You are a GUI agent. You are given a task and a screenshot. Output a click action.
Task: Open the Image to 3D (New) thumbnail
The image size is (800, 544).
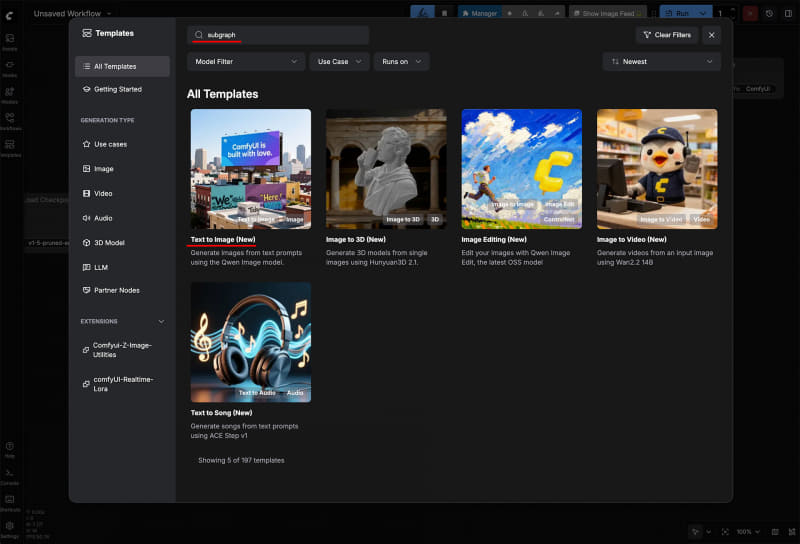tap(386, 169)
